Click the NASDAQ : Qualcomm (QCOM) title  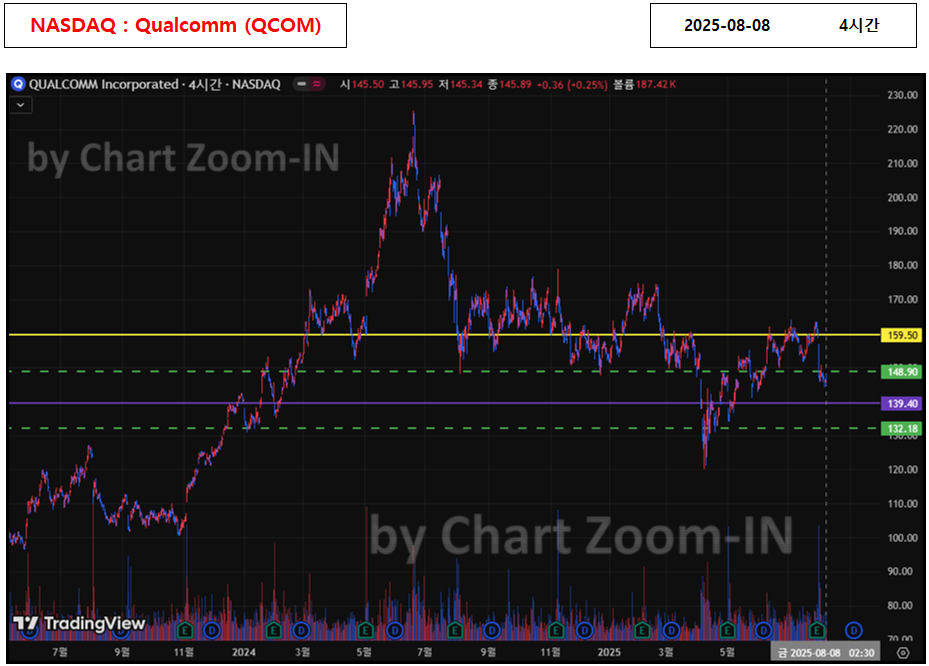(x=175, y=25)
